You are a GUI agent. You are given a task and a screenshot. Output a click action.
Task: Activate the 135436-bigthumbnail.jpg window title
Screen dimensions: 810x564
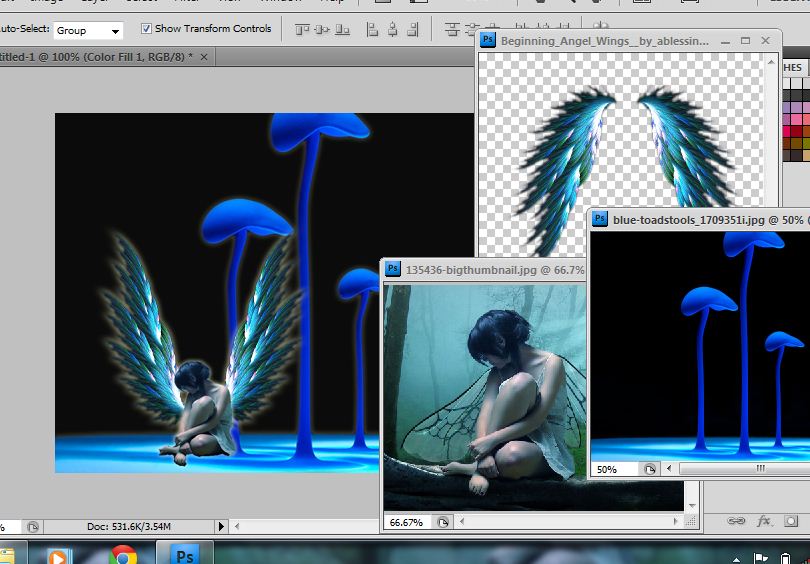495,270
